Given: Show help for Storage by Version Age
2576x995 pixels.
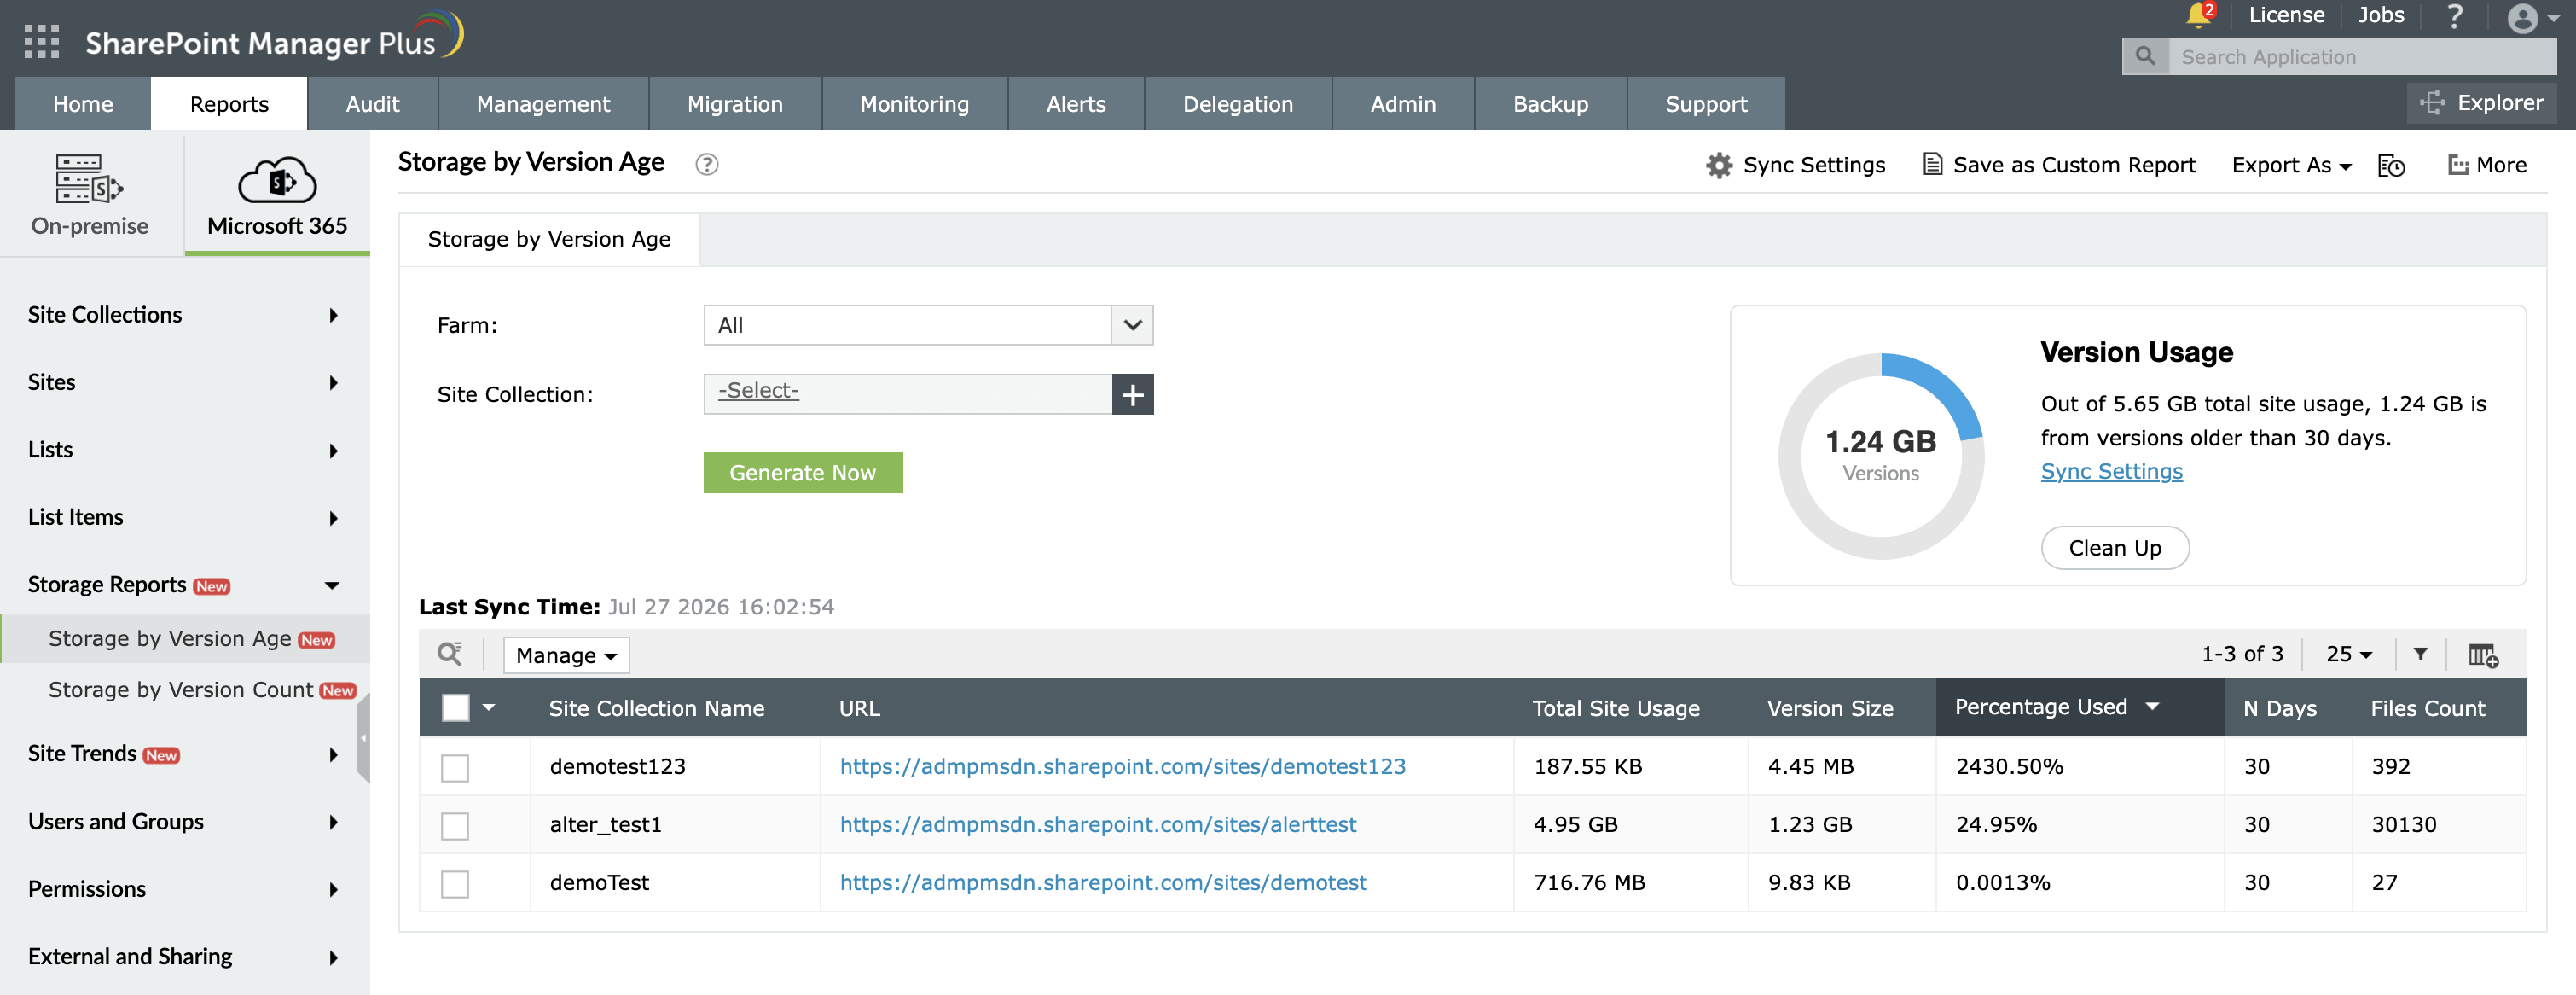Looking at the screenshot, I should click(x=707, y=164).
